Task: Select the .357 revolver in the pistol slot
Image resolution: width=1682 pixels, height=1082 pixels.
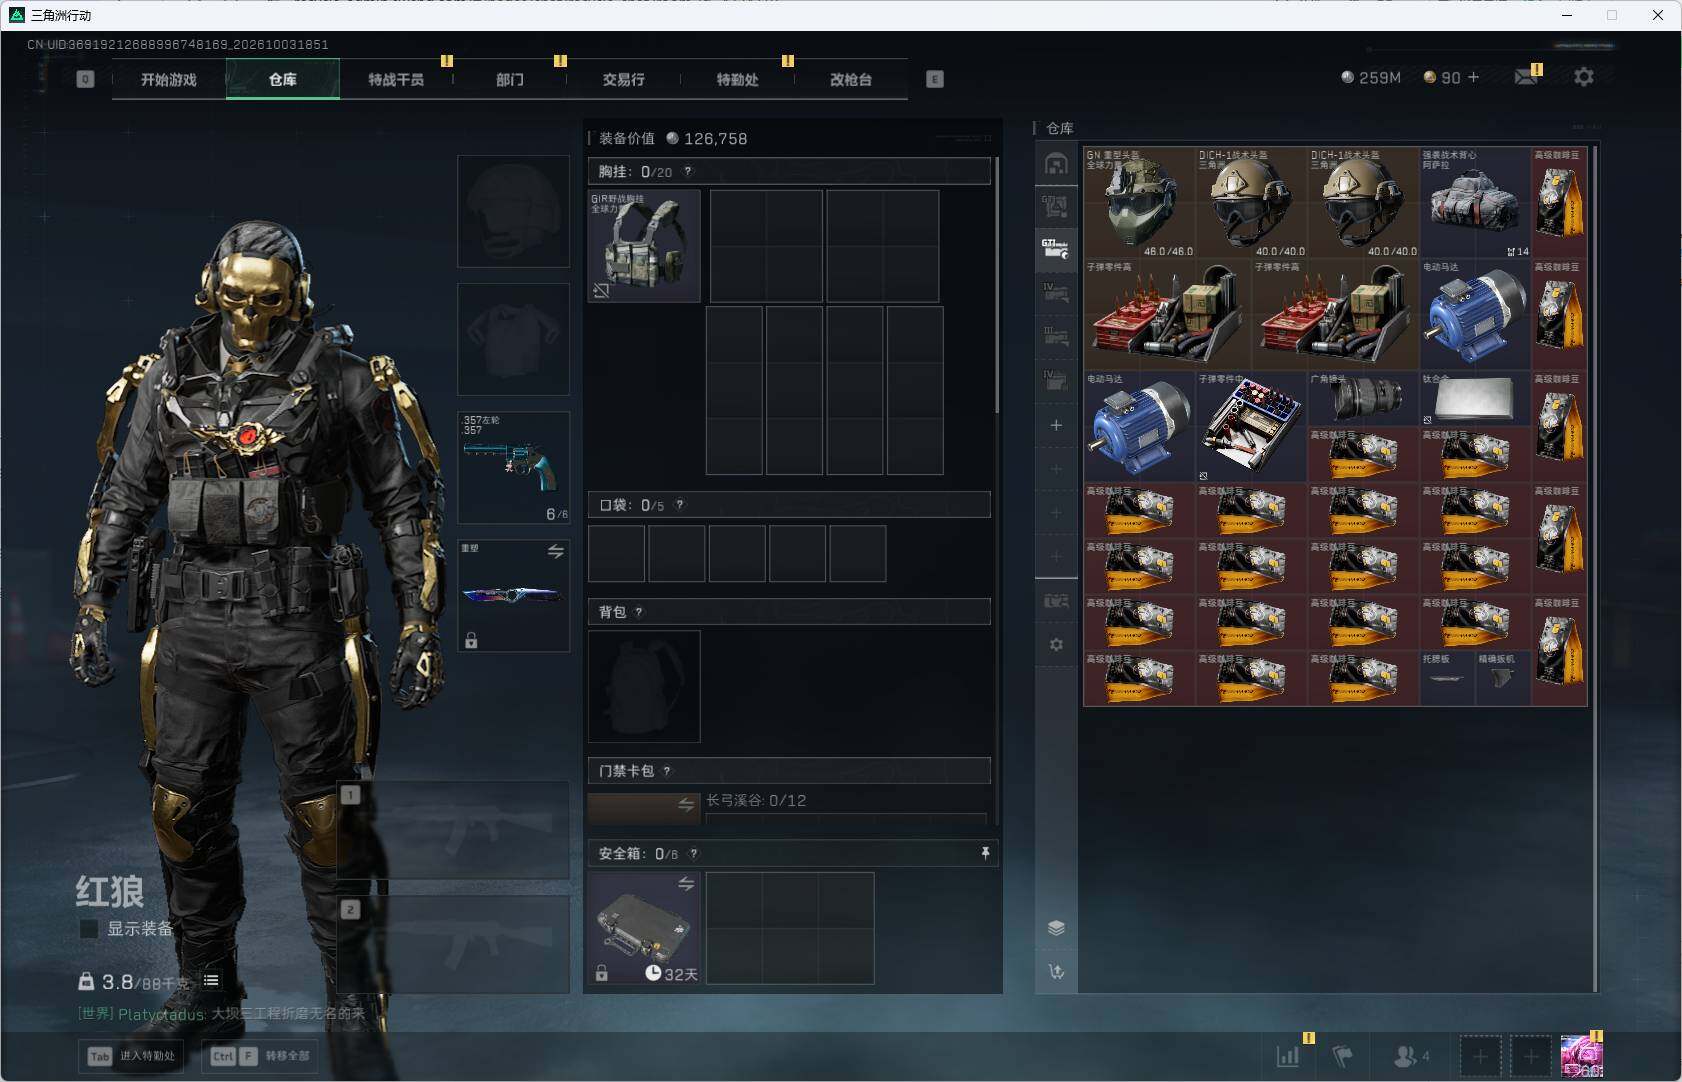Action: 514,468
